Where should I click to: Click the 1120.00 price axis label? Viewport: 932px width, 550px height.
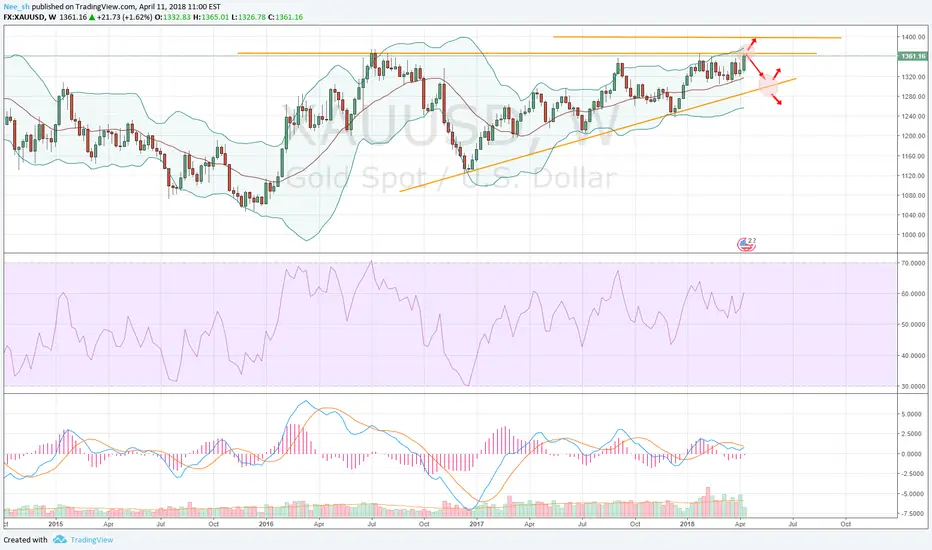(x=914, y=175)
